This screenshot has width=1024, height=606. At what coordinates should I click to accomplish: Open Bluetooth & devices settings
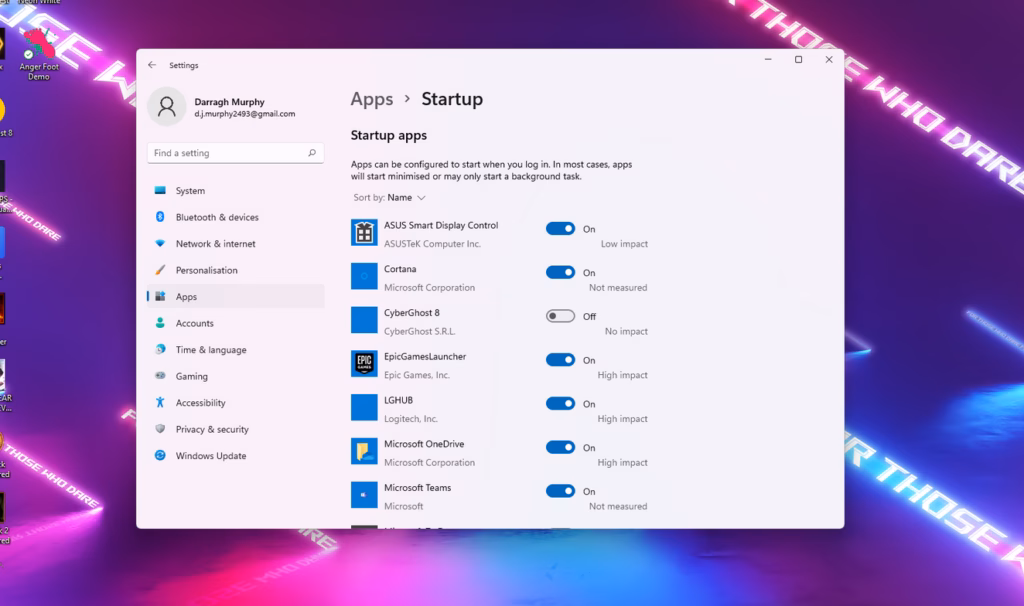tap(236, 217)
